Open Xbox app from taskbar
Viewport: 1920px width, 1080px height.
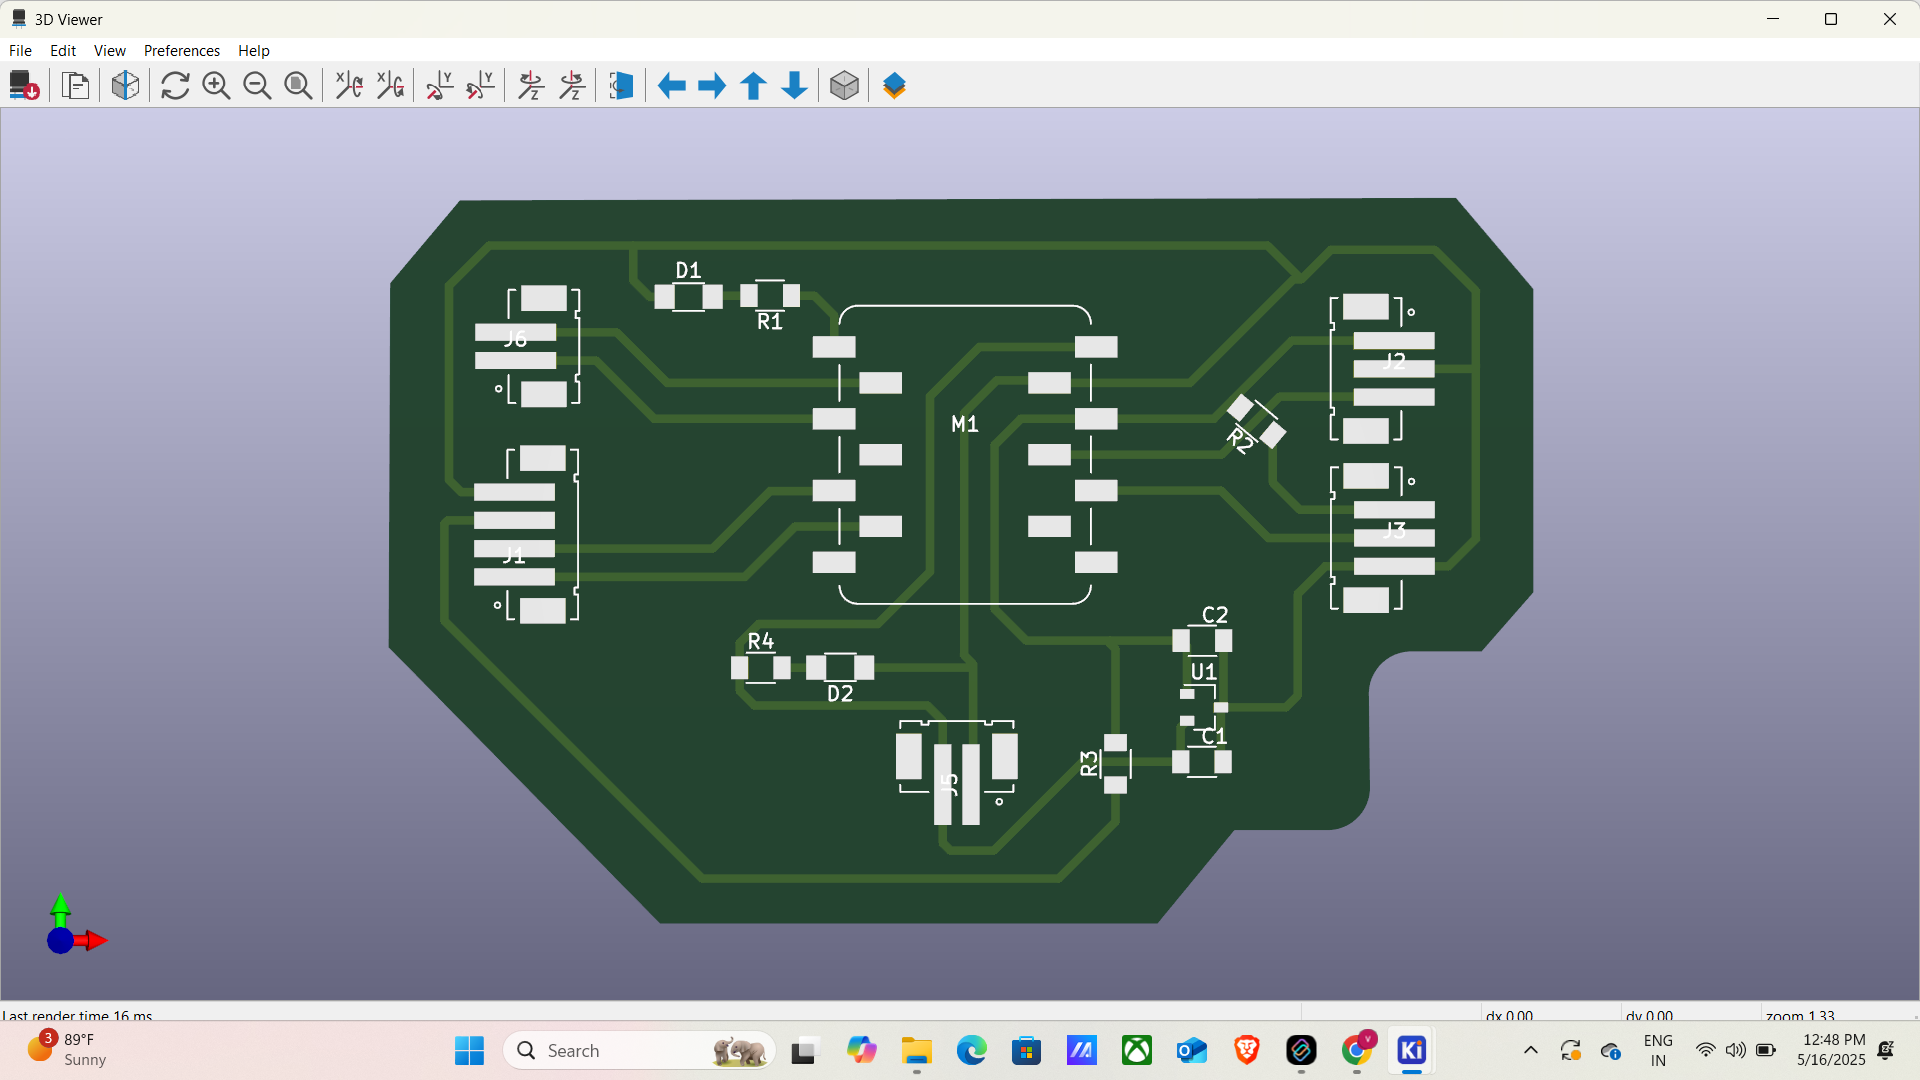pos(1136,1051)
